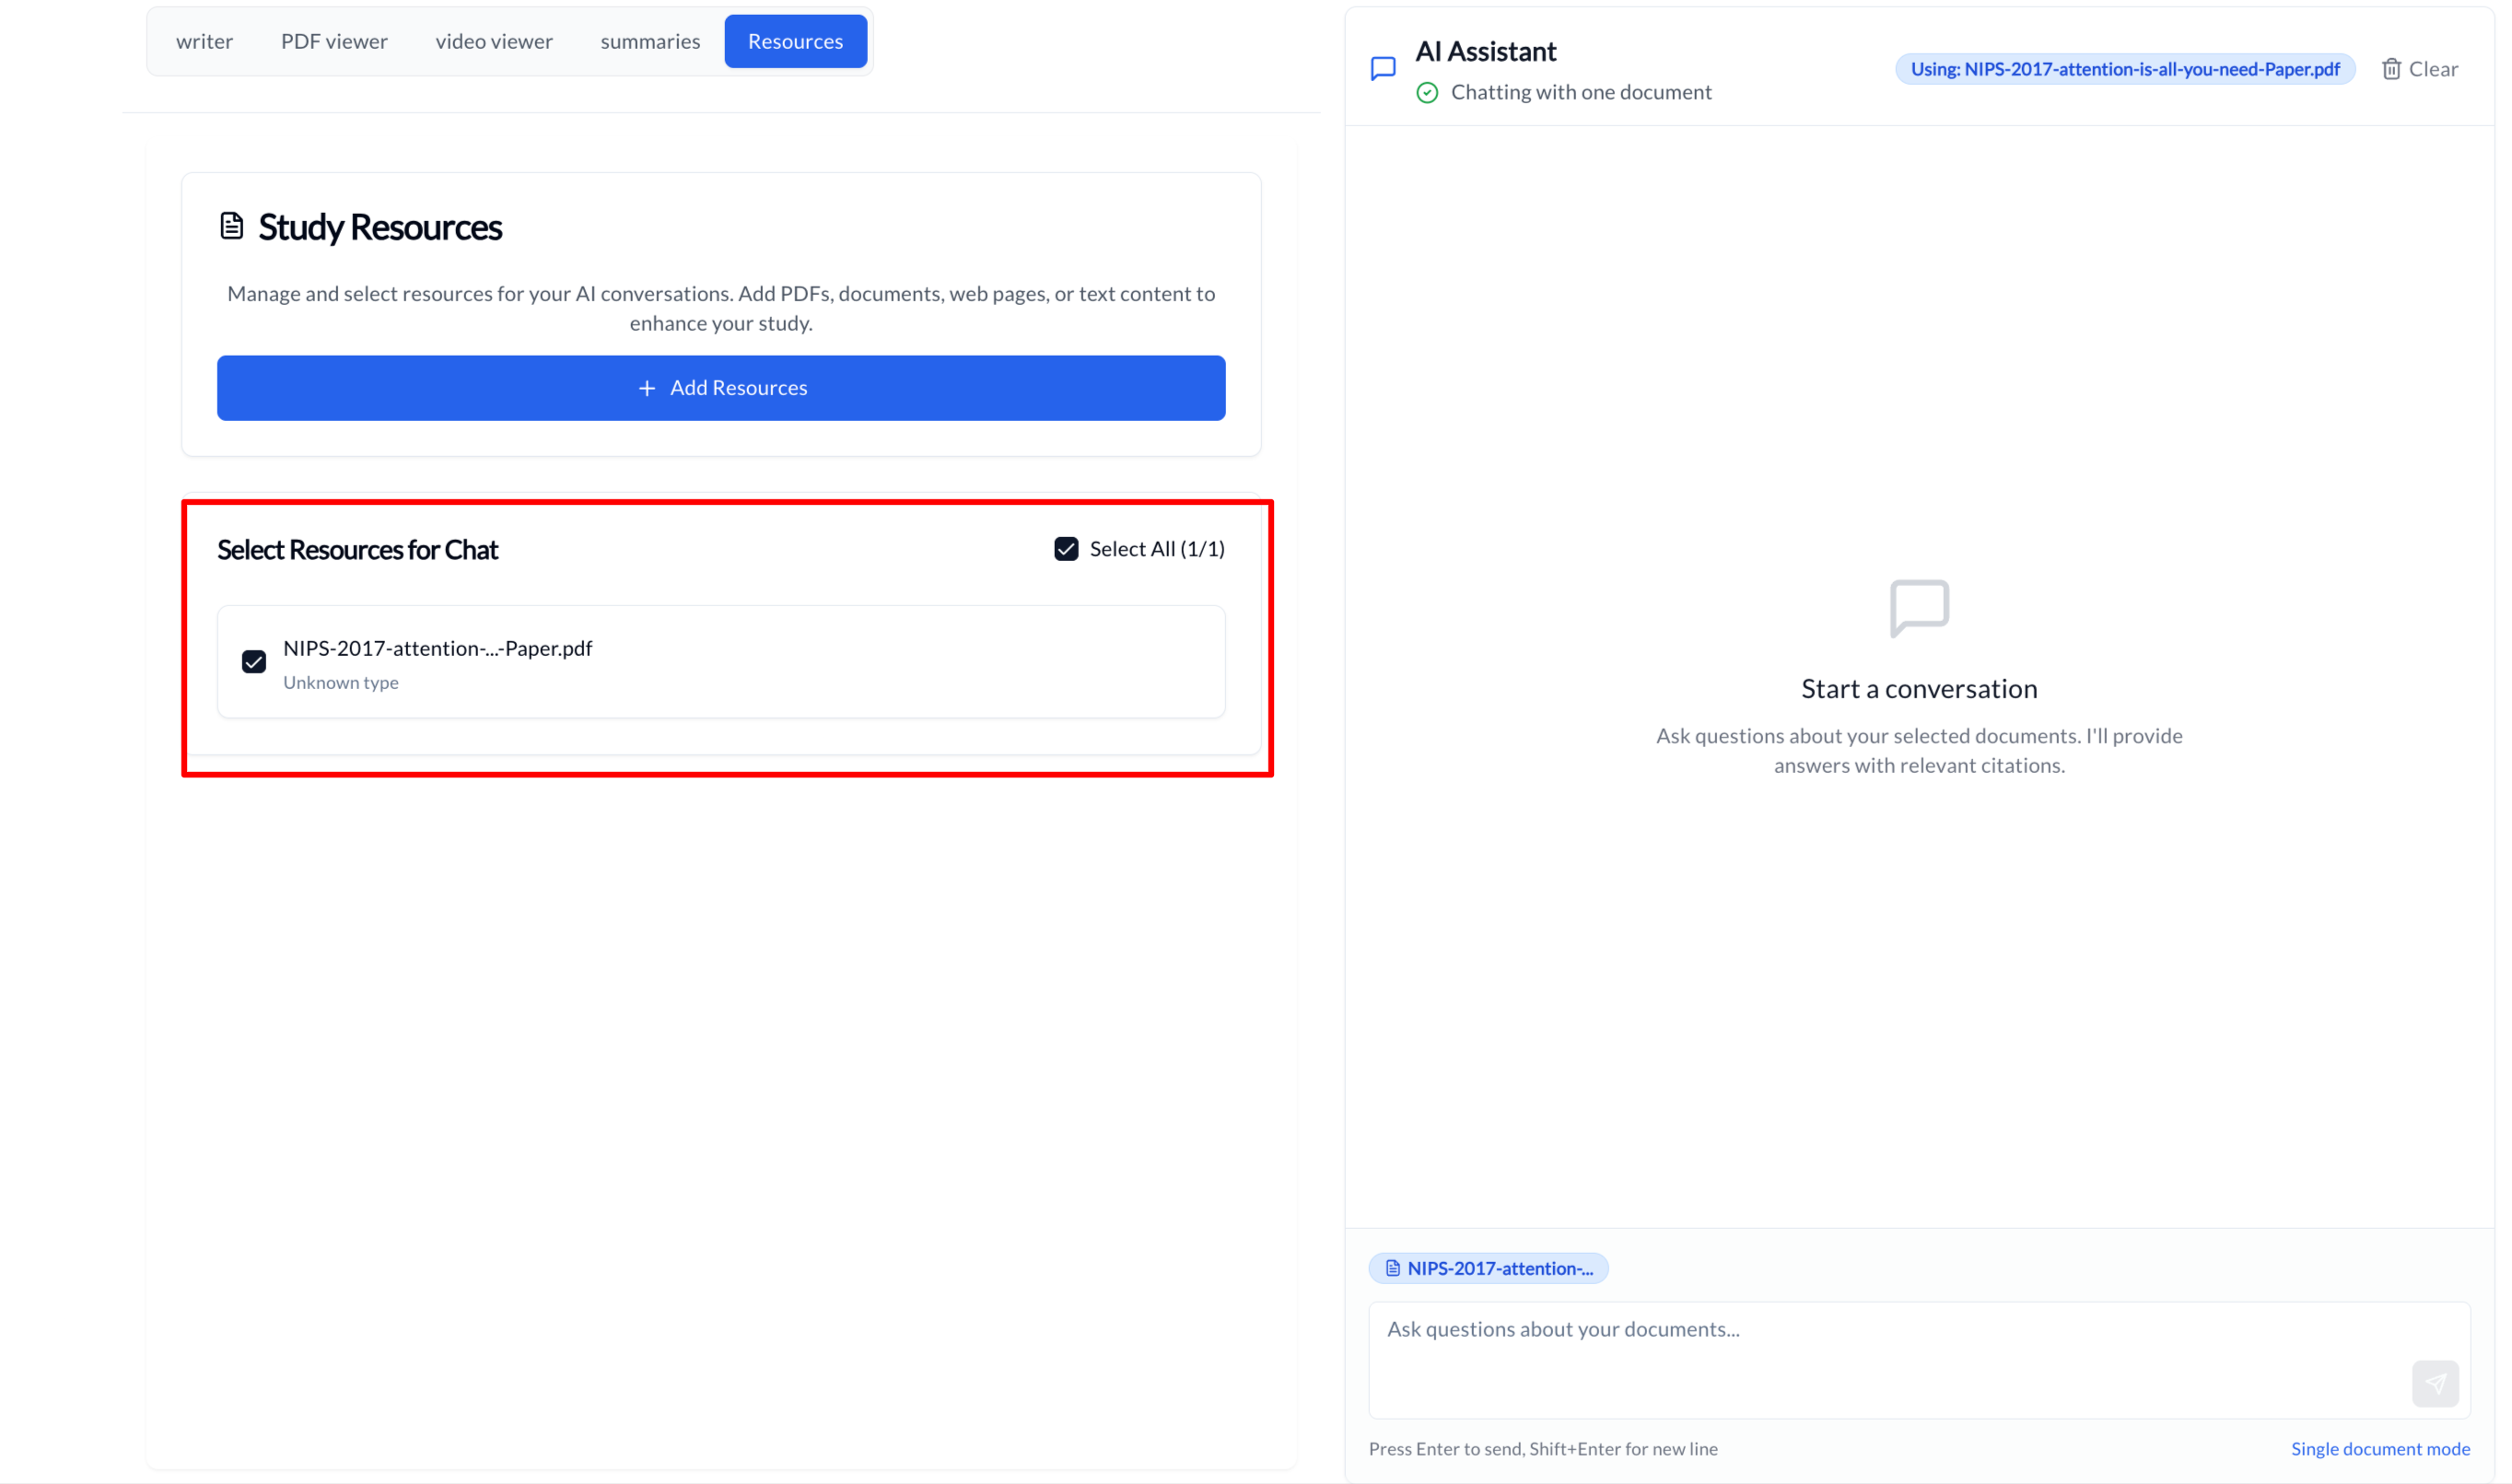Click the trash icon next to Clear
Viewport: 2512px width, 1484px height.
(2391, 69)
